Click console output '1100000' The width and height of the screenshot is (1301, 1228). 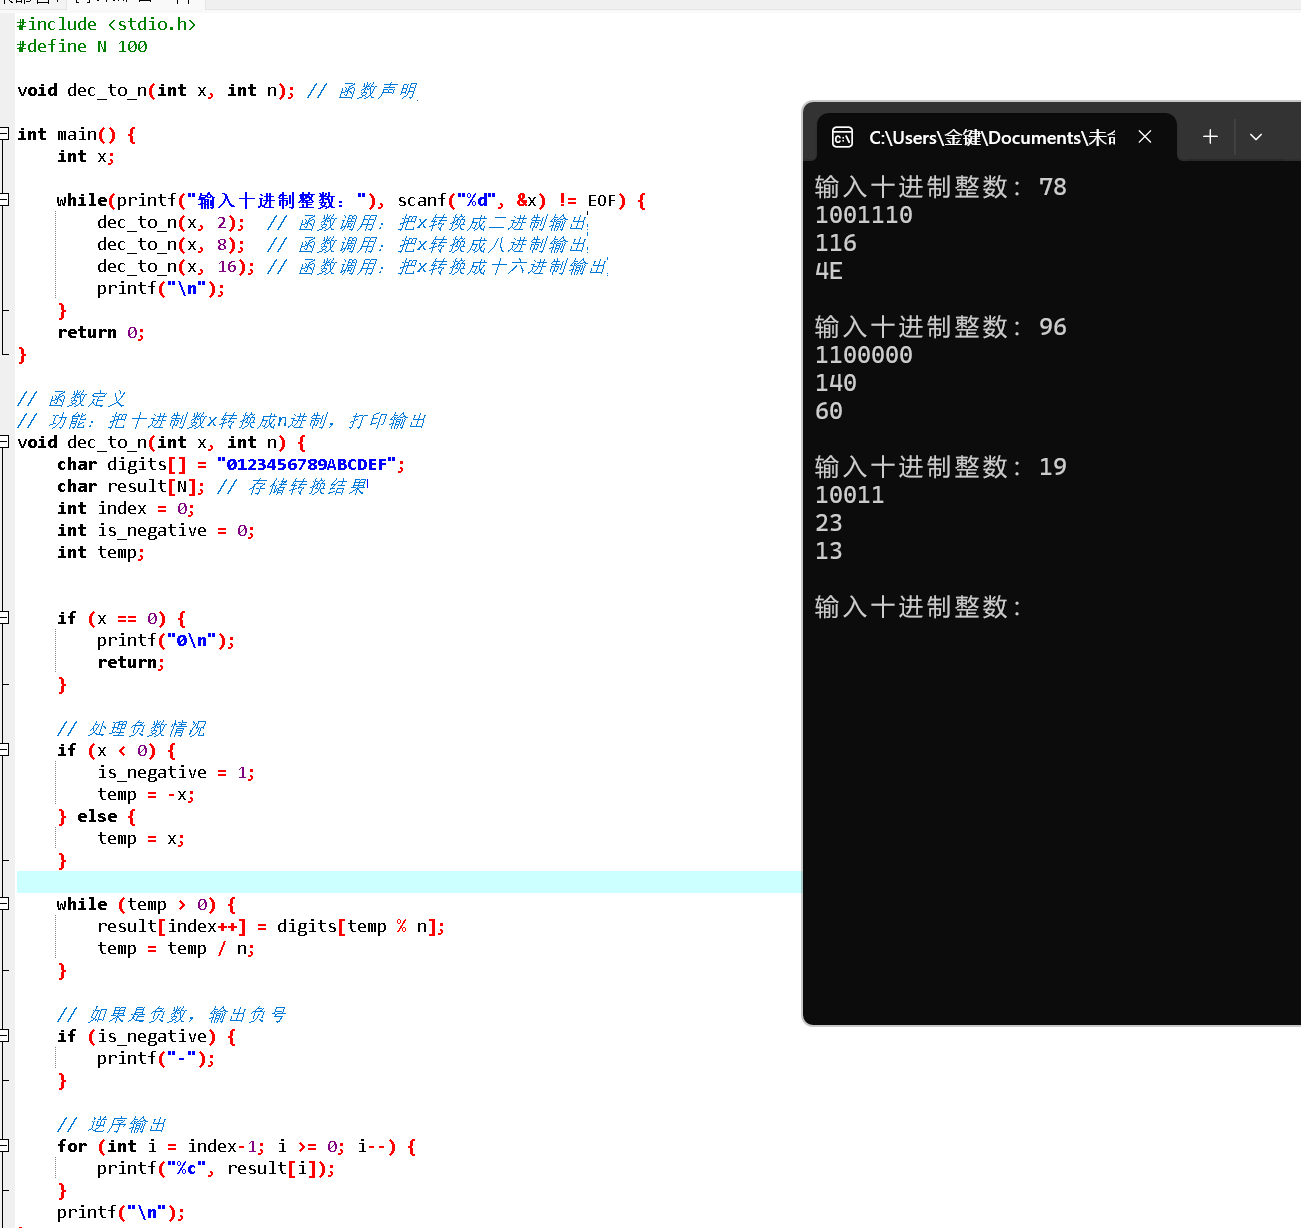point(864,355)
